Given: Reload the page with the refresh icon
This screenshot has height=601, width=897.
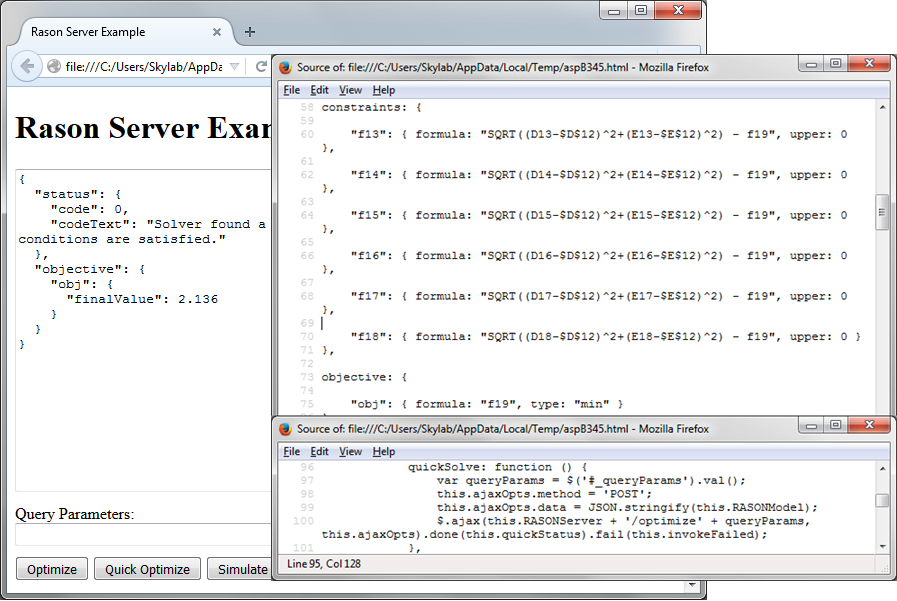Looking at the screenshot, I should 261,66.
